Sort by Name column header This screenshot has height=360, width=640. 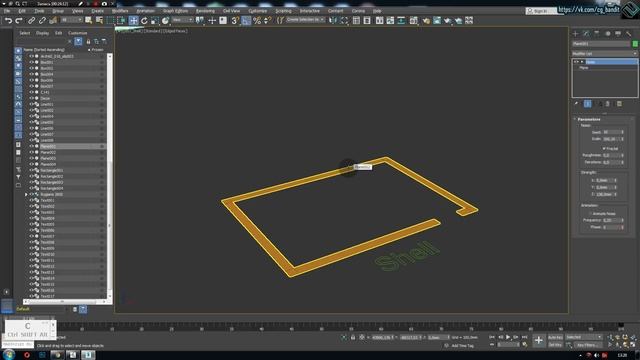pos(44,50)
